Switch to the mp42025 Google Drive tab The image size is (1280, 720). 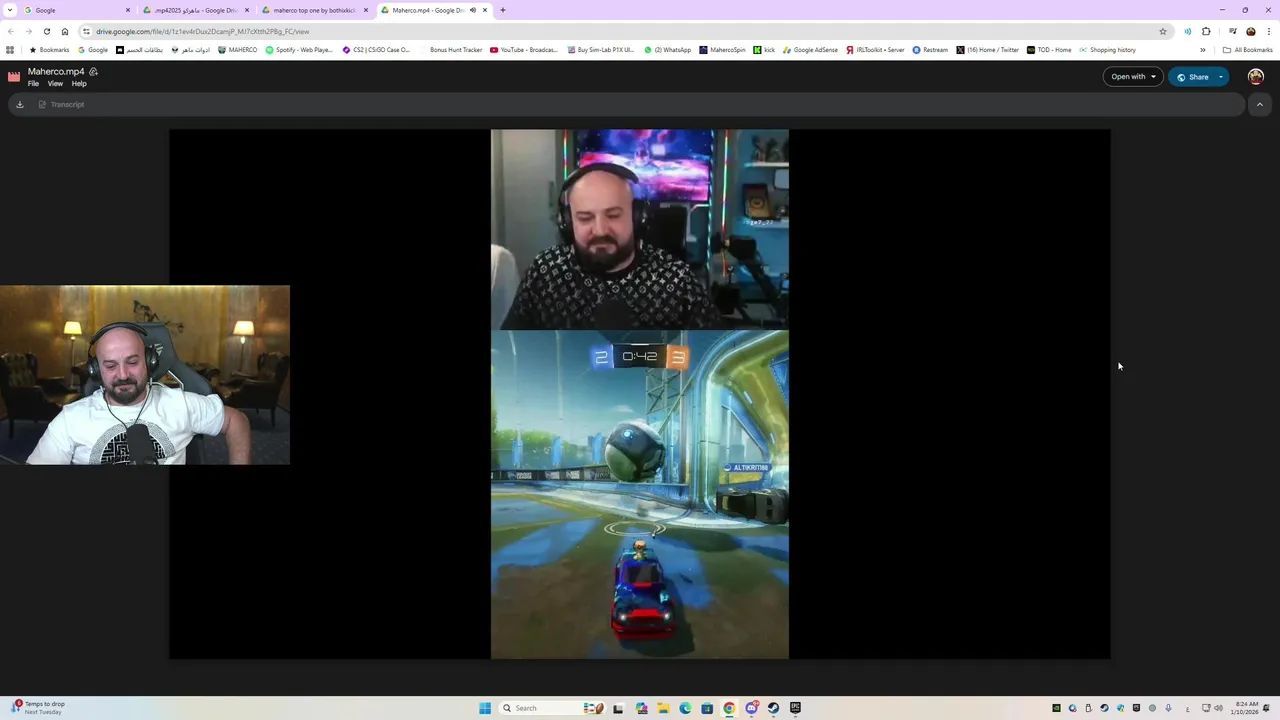coord(195,10)
